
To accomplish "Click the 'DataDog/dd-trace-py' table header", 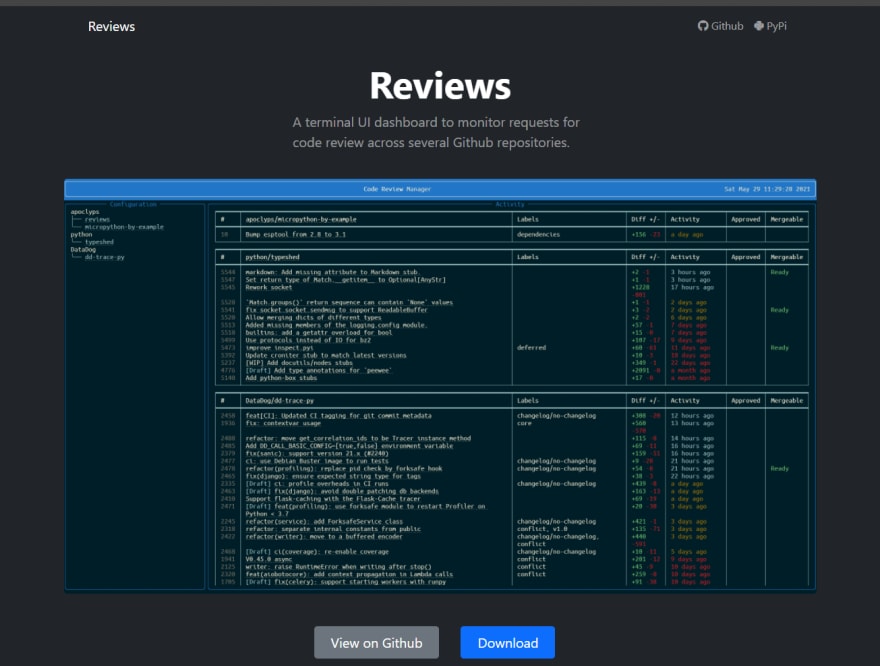I will coord(279,401).
